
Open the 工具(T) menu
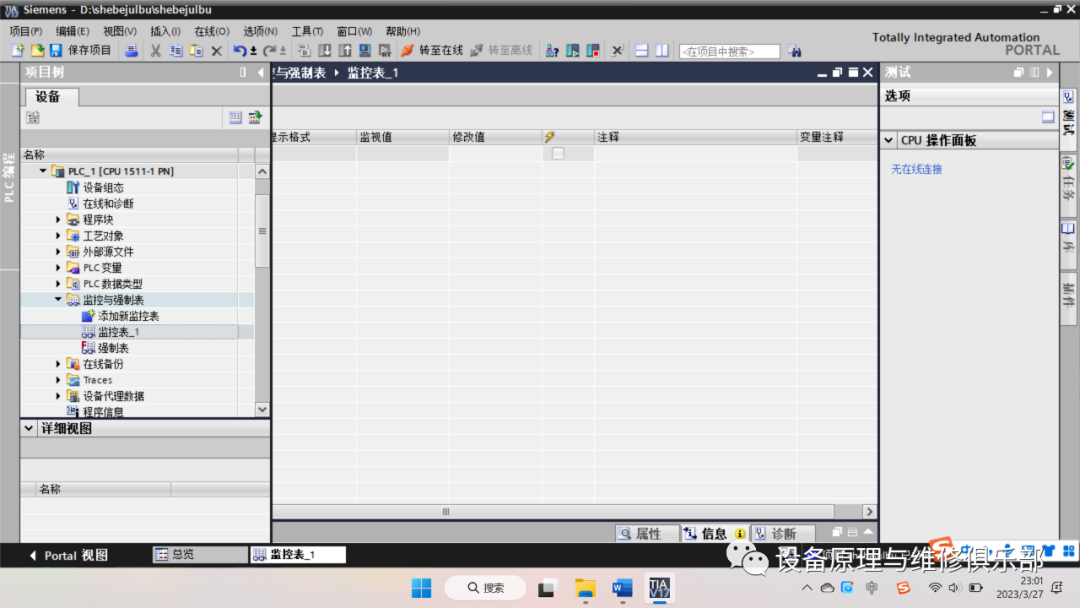[307, 31]
